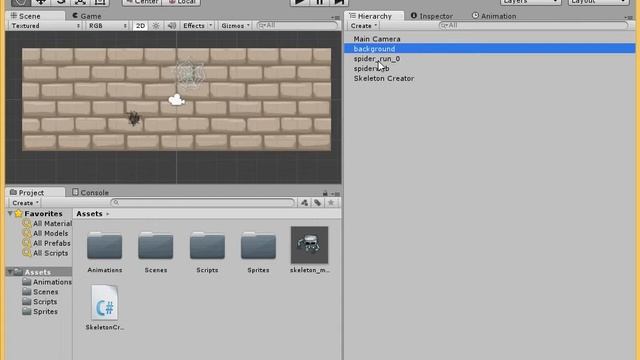Image resolution: width=640 pixels, height=360 pixels.
Task: Toggle the Center pivot mode button
Action: pos(142,2)
